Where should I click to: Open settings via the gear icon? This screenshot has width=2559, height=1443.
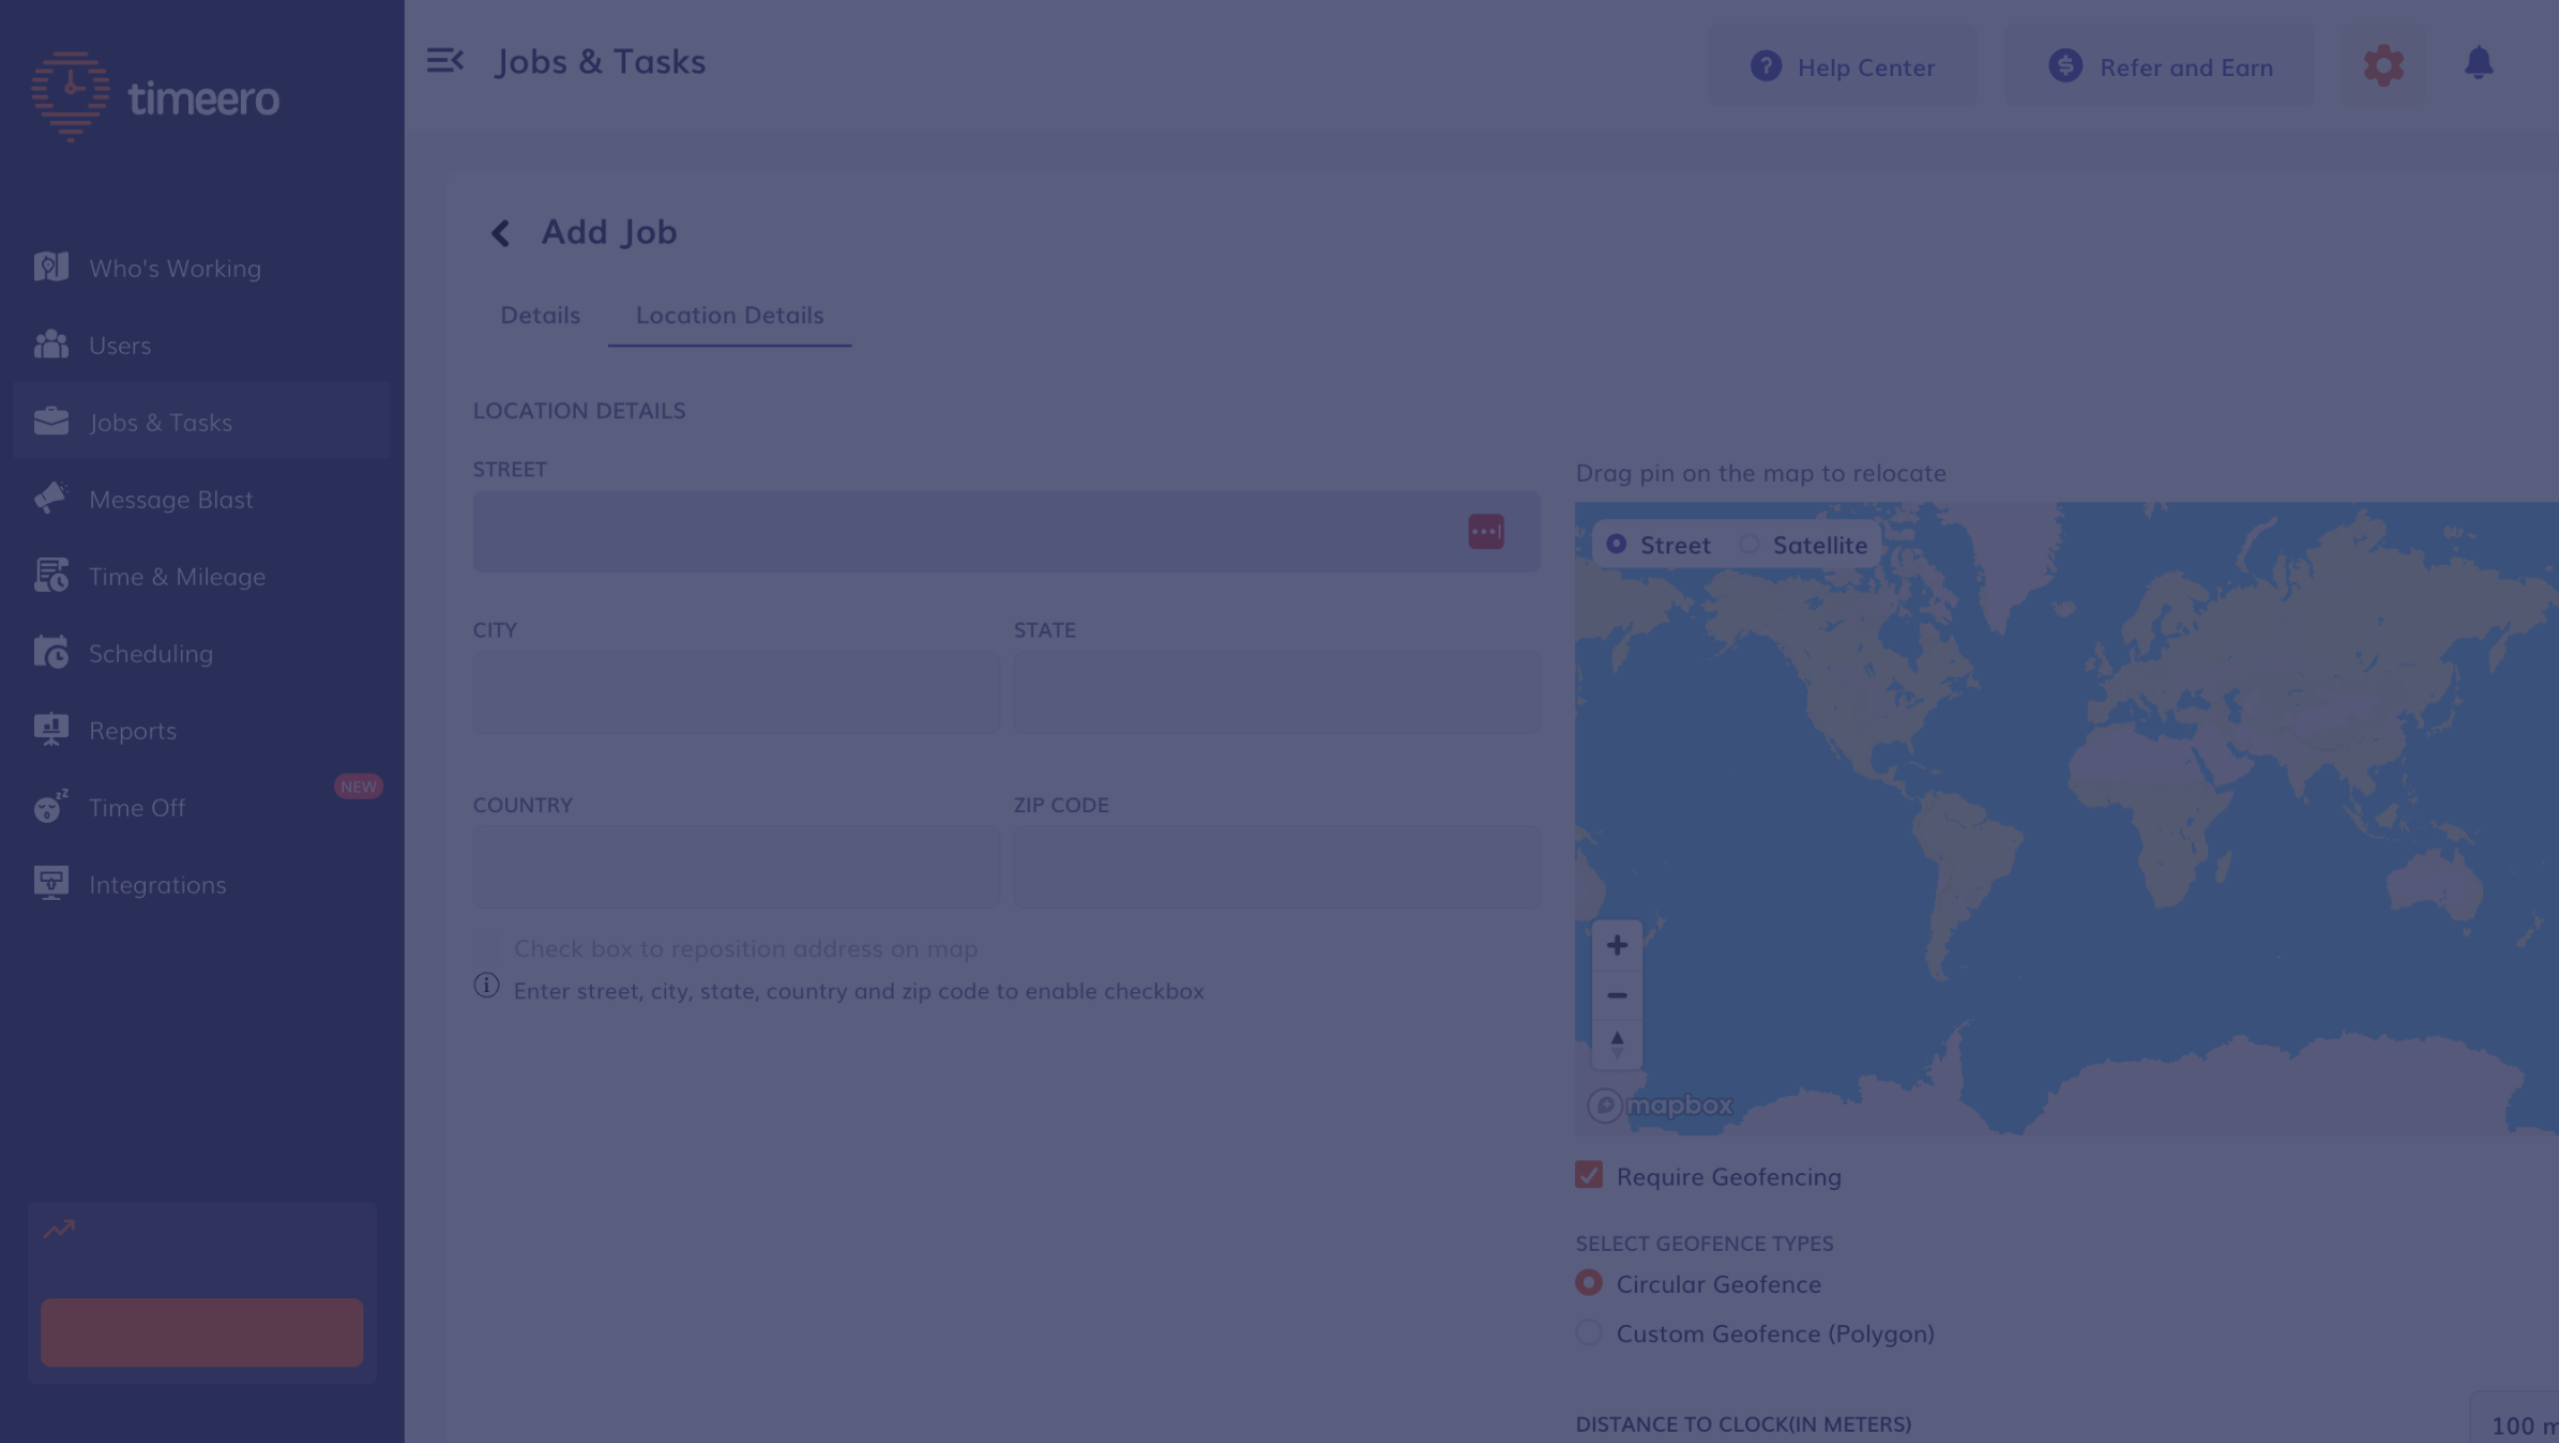(2382, 66)
